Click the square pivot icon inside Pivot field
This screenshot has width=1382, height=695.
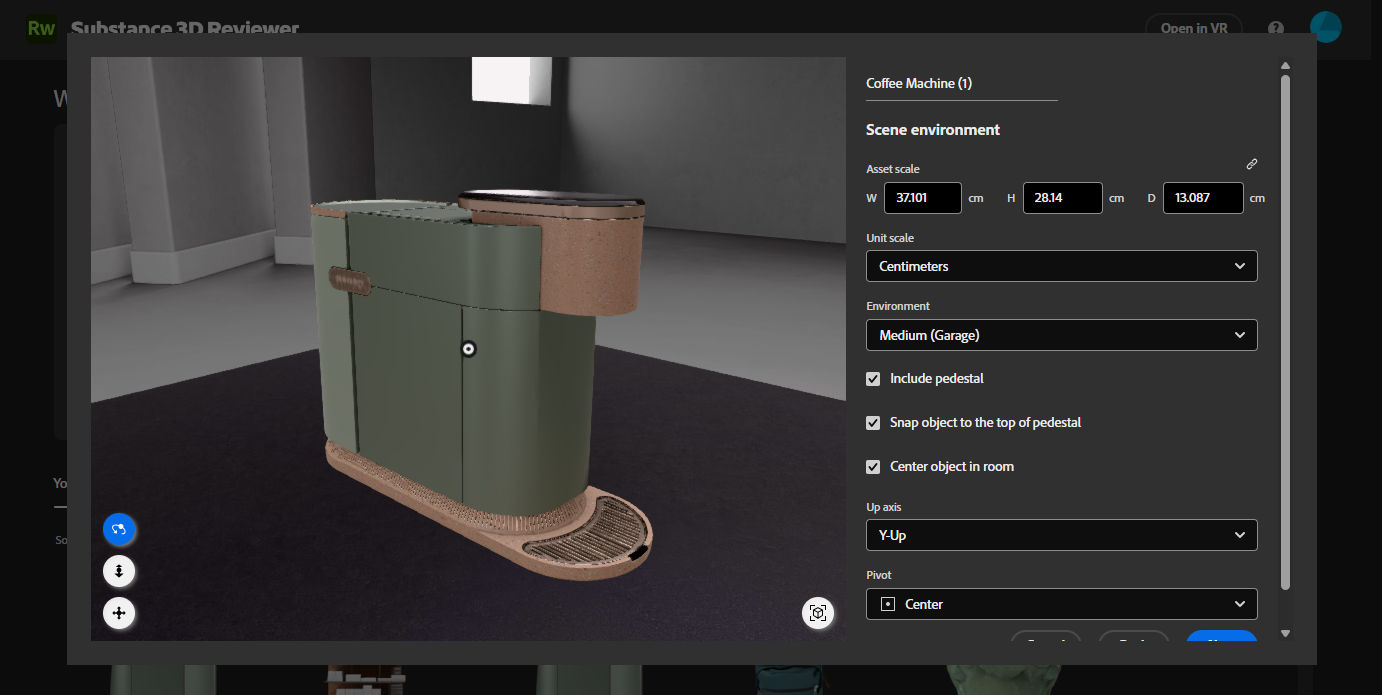pyautogui.click(x=887, y=604)
